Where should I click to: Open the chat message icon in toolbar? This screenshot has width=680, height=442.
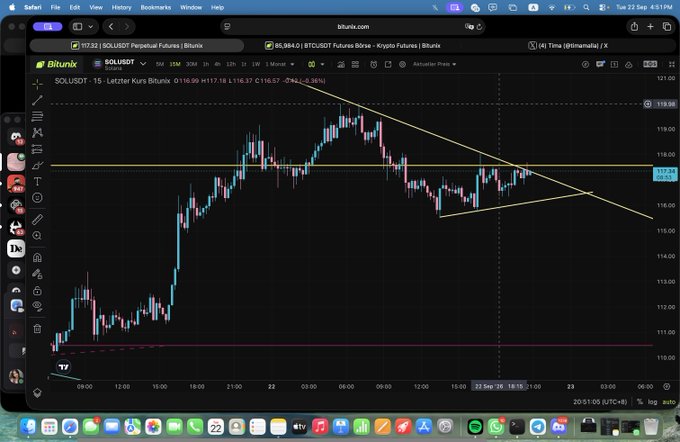tap(600, 64)
